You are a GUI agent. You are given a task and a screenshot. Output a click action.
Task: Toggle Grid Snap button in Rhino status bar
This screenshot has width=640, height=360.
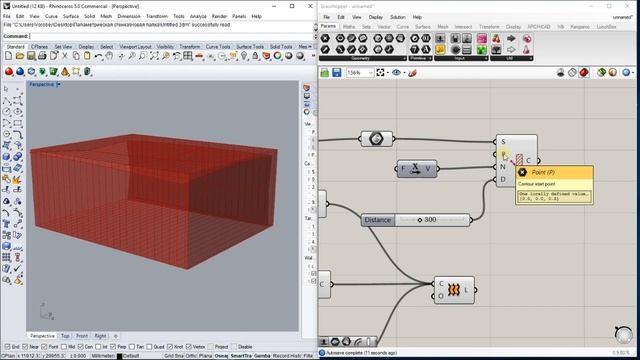coord(174,356)
